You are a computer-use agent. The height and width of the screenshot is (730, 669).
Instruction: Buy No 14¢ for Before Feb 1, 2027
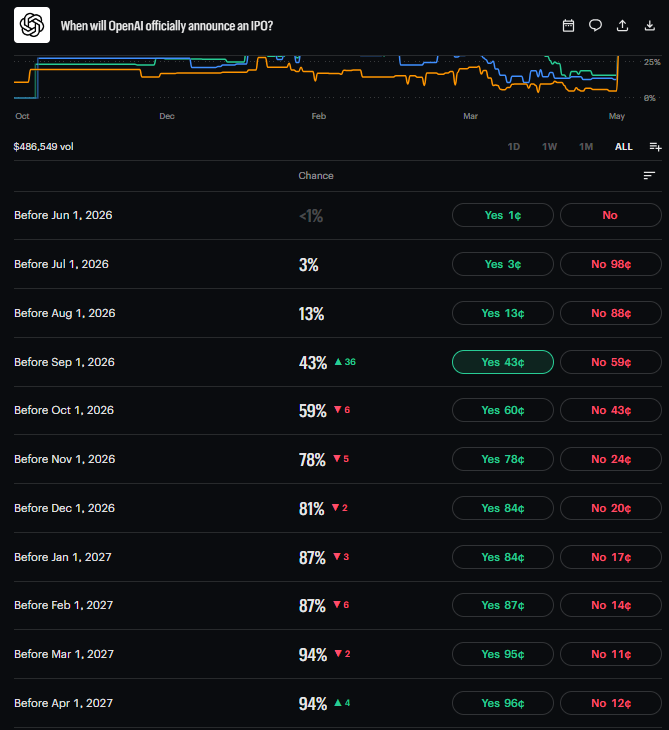pos(610,605)
